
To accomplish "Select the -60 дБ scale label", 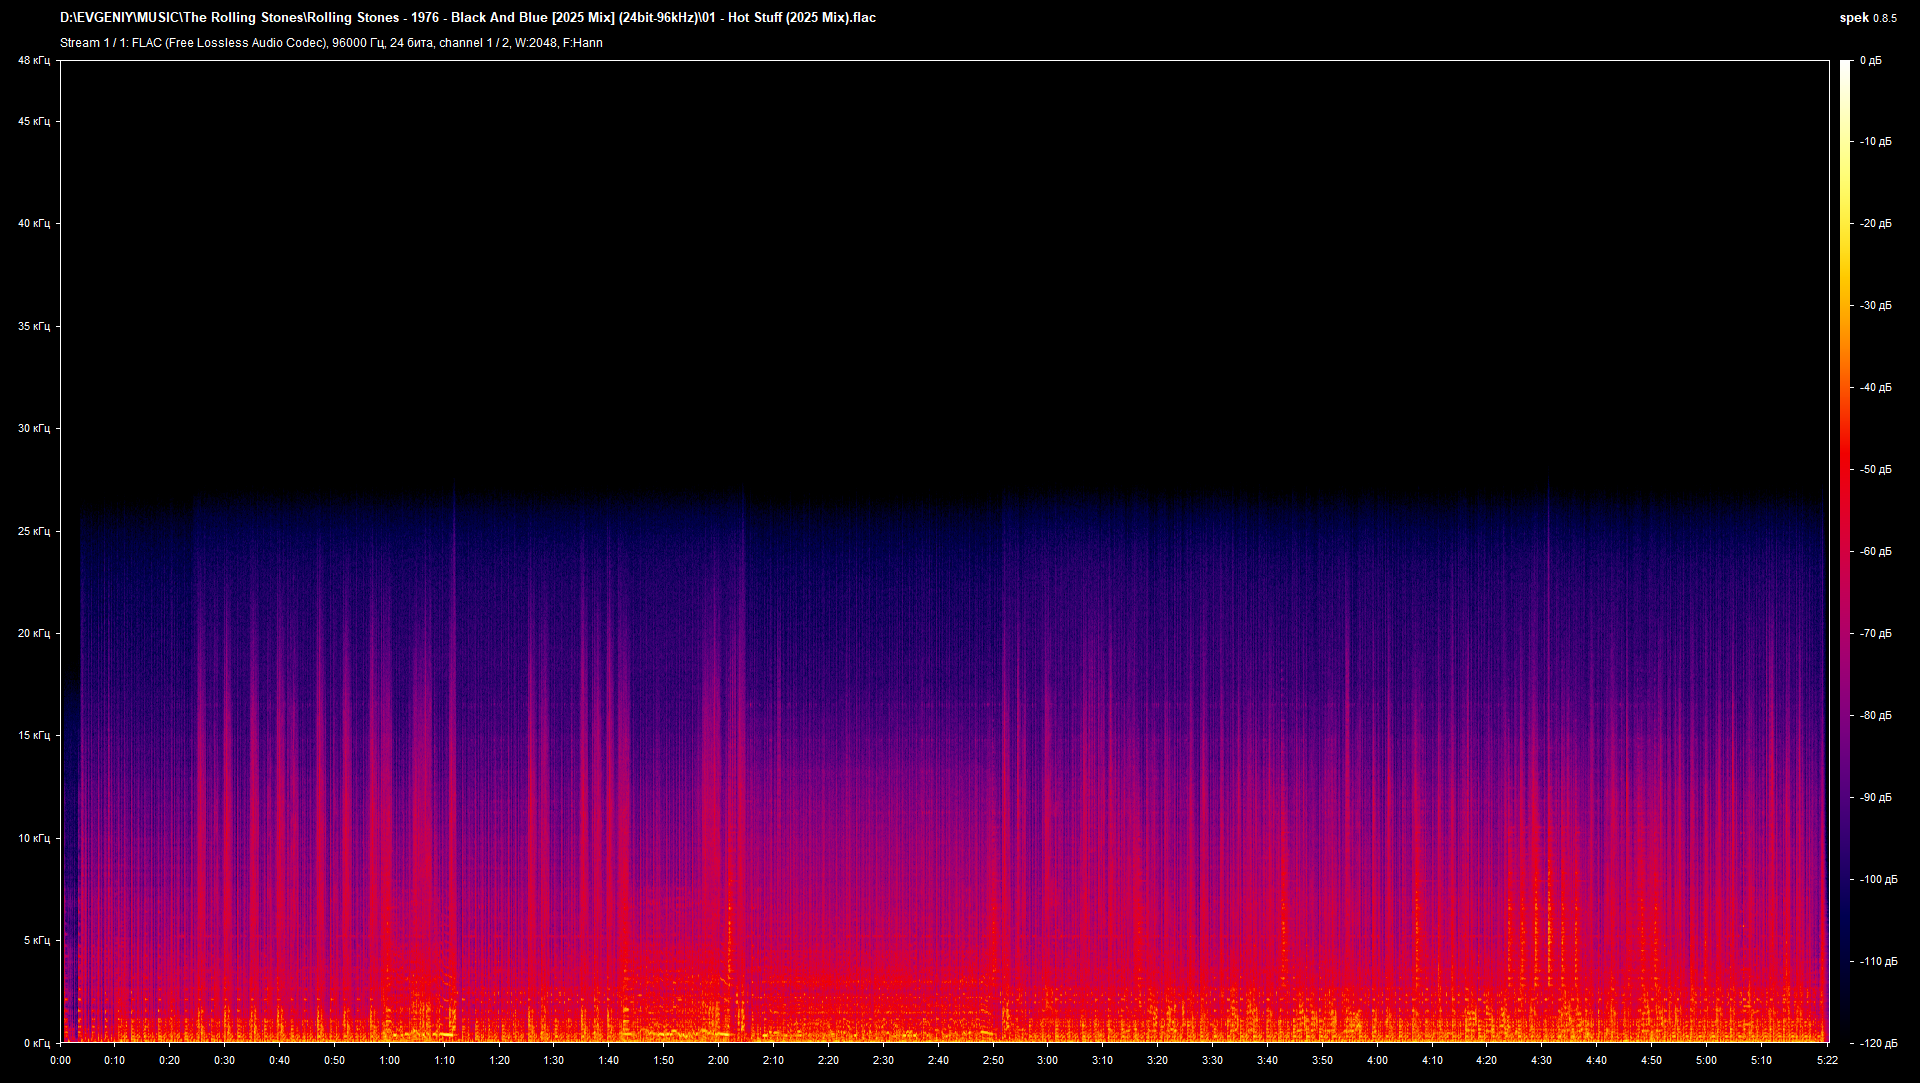I will point(1875,552).
